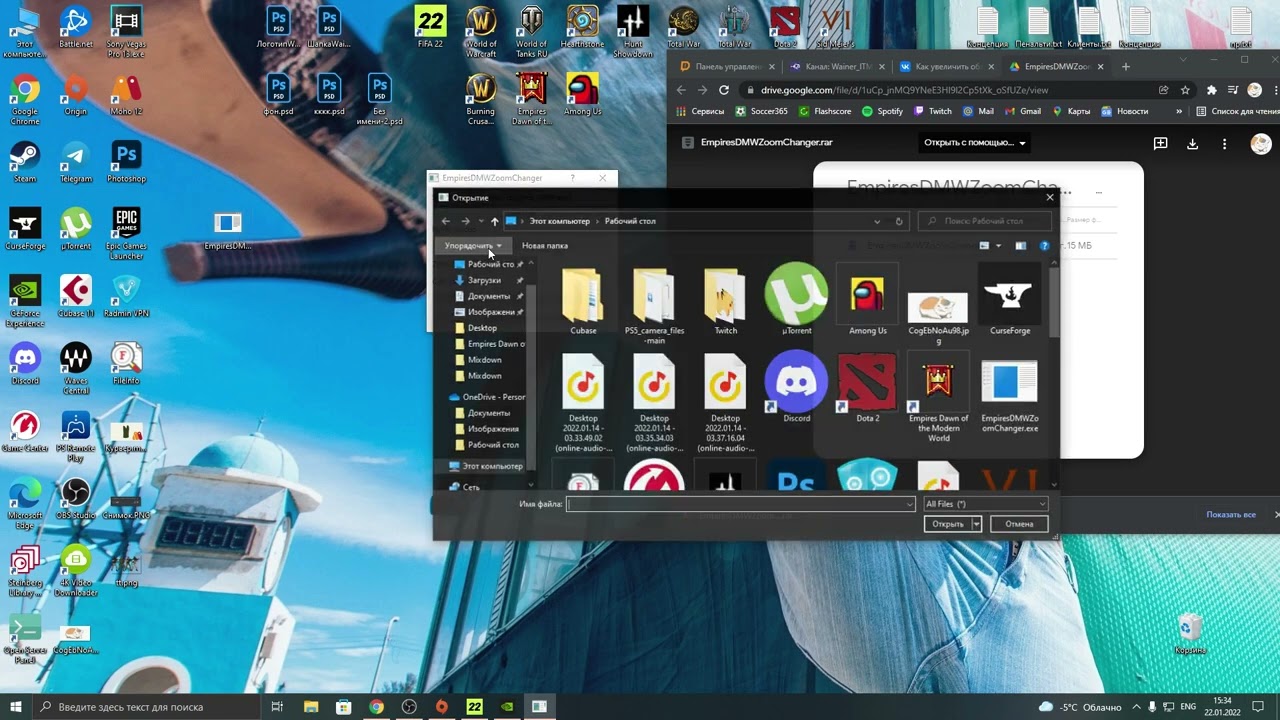Select Dota 2 shortcut in Open dialog
1280x720 pixels.
tap(867, 386)
